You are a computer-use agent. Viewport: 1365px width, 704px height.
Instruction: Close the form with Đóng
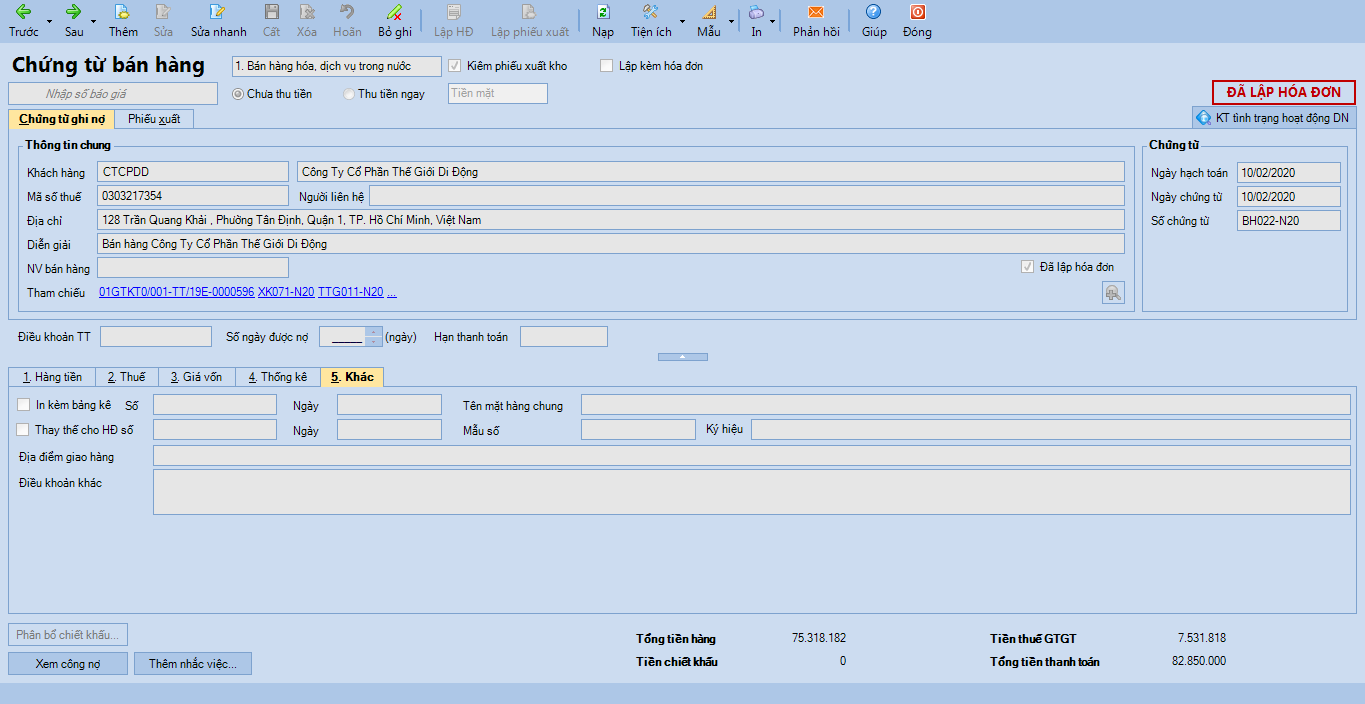point(917,20)
